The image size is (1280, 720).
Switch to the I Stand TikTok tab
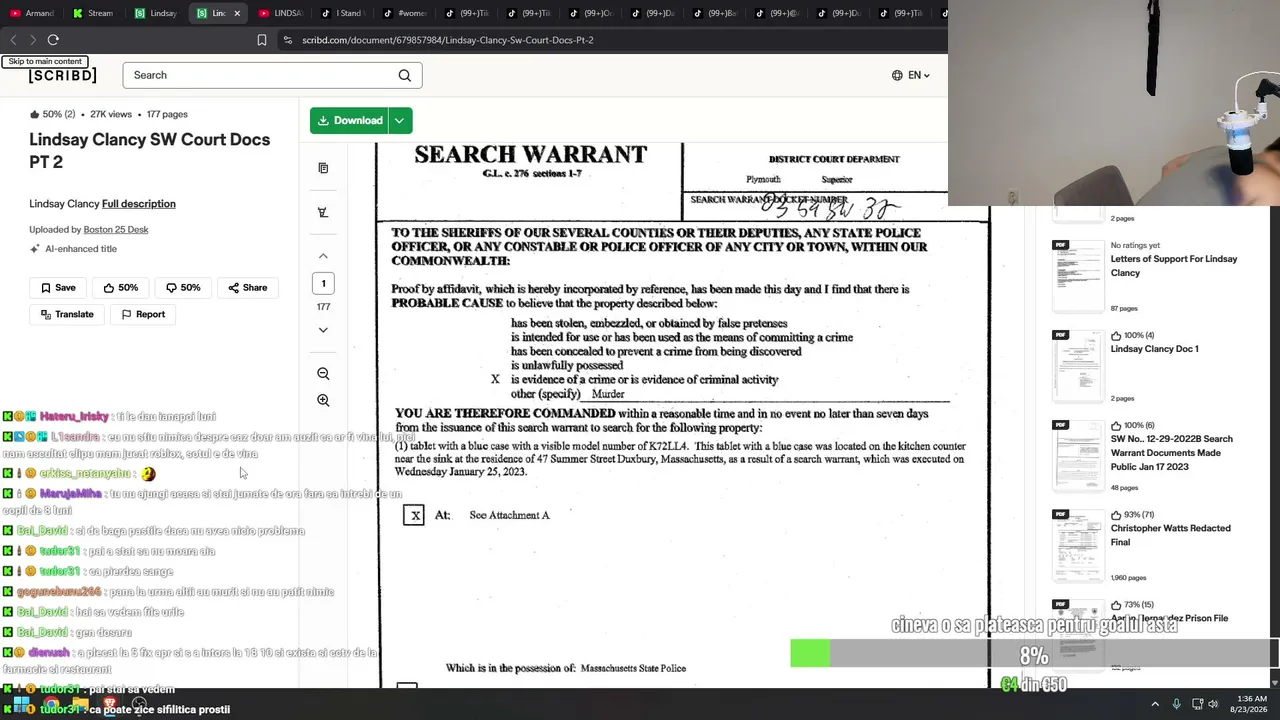[342, 13]
